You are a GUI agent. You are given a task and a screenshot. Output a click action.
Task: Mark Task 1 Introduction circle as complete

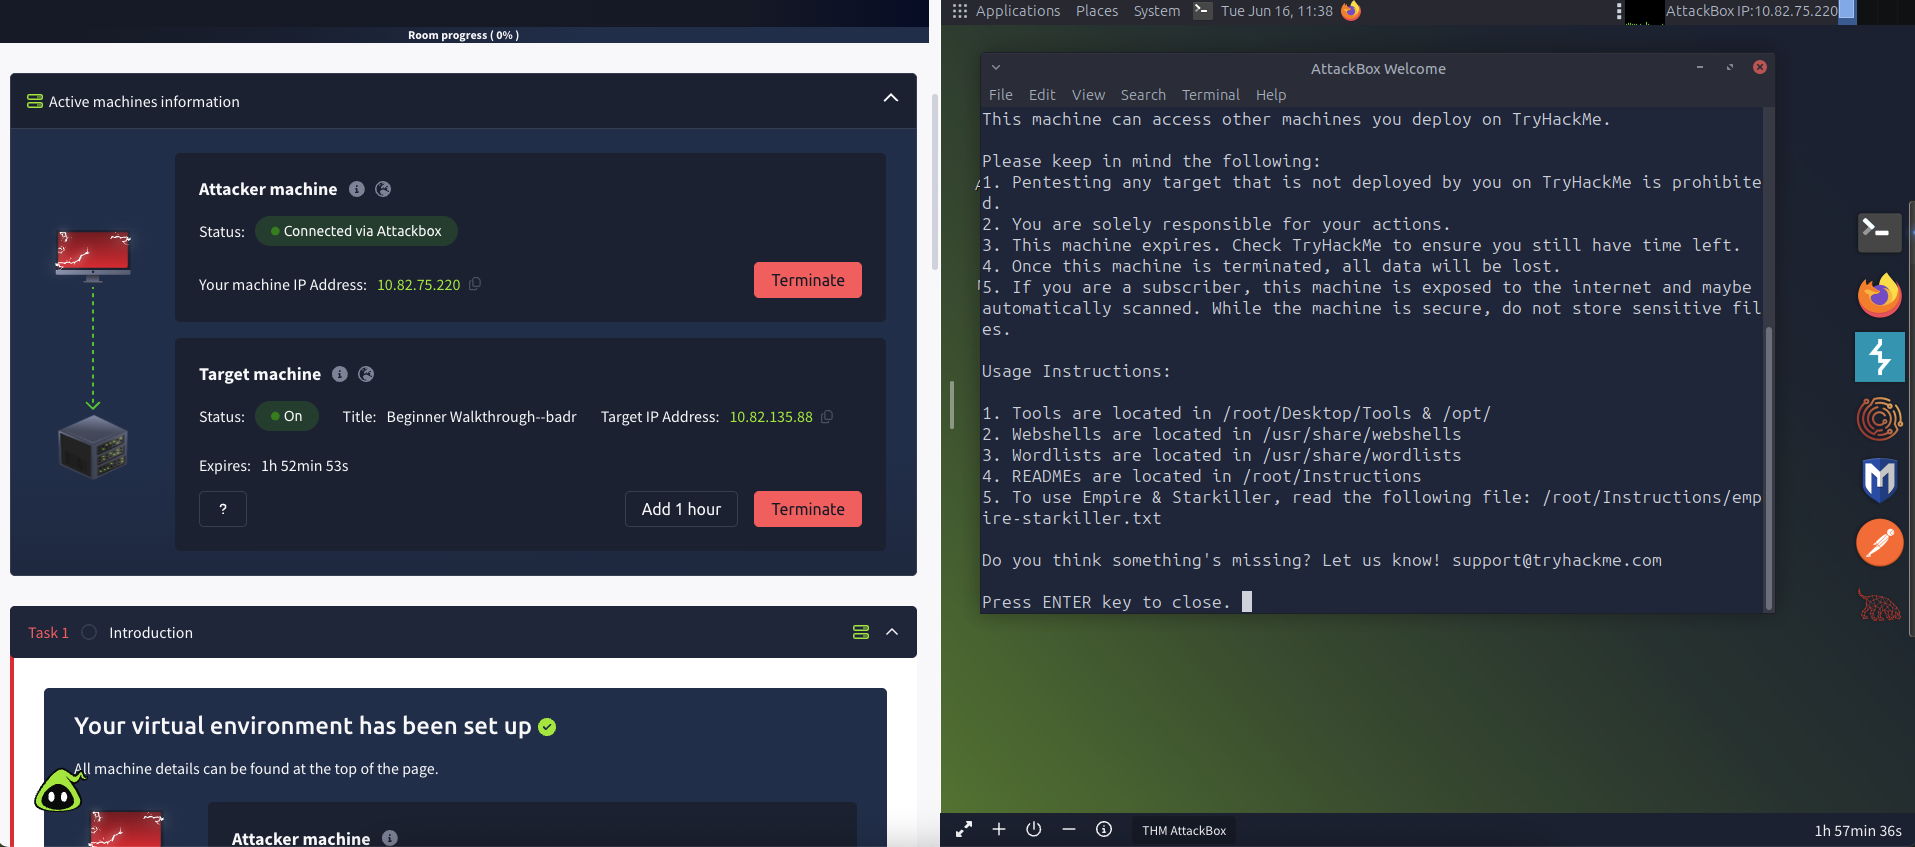[x=89, y=632]
